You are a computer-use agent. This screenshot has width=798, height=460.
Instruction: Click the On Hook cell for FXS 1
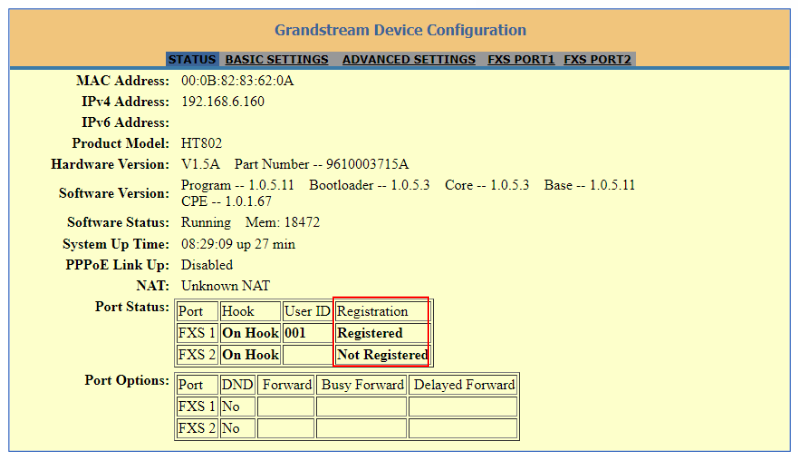coord(250,333)
